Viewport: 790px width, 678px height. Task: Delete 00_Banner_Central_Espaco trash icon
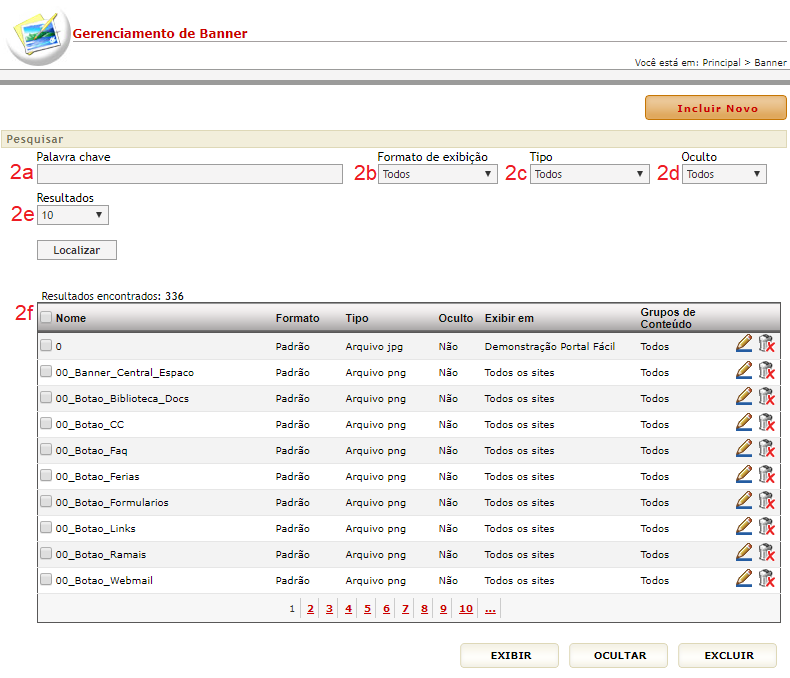click(766, 371)
